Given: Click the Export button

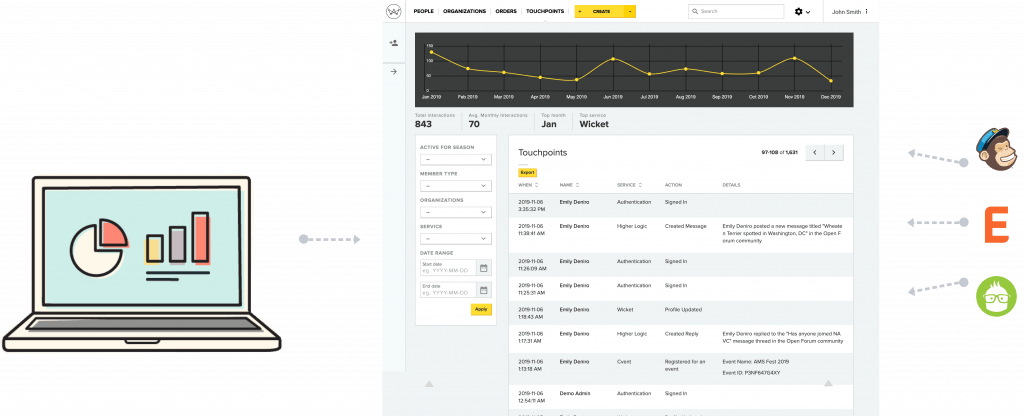Looking at the screenshot, I should point(527,172).
